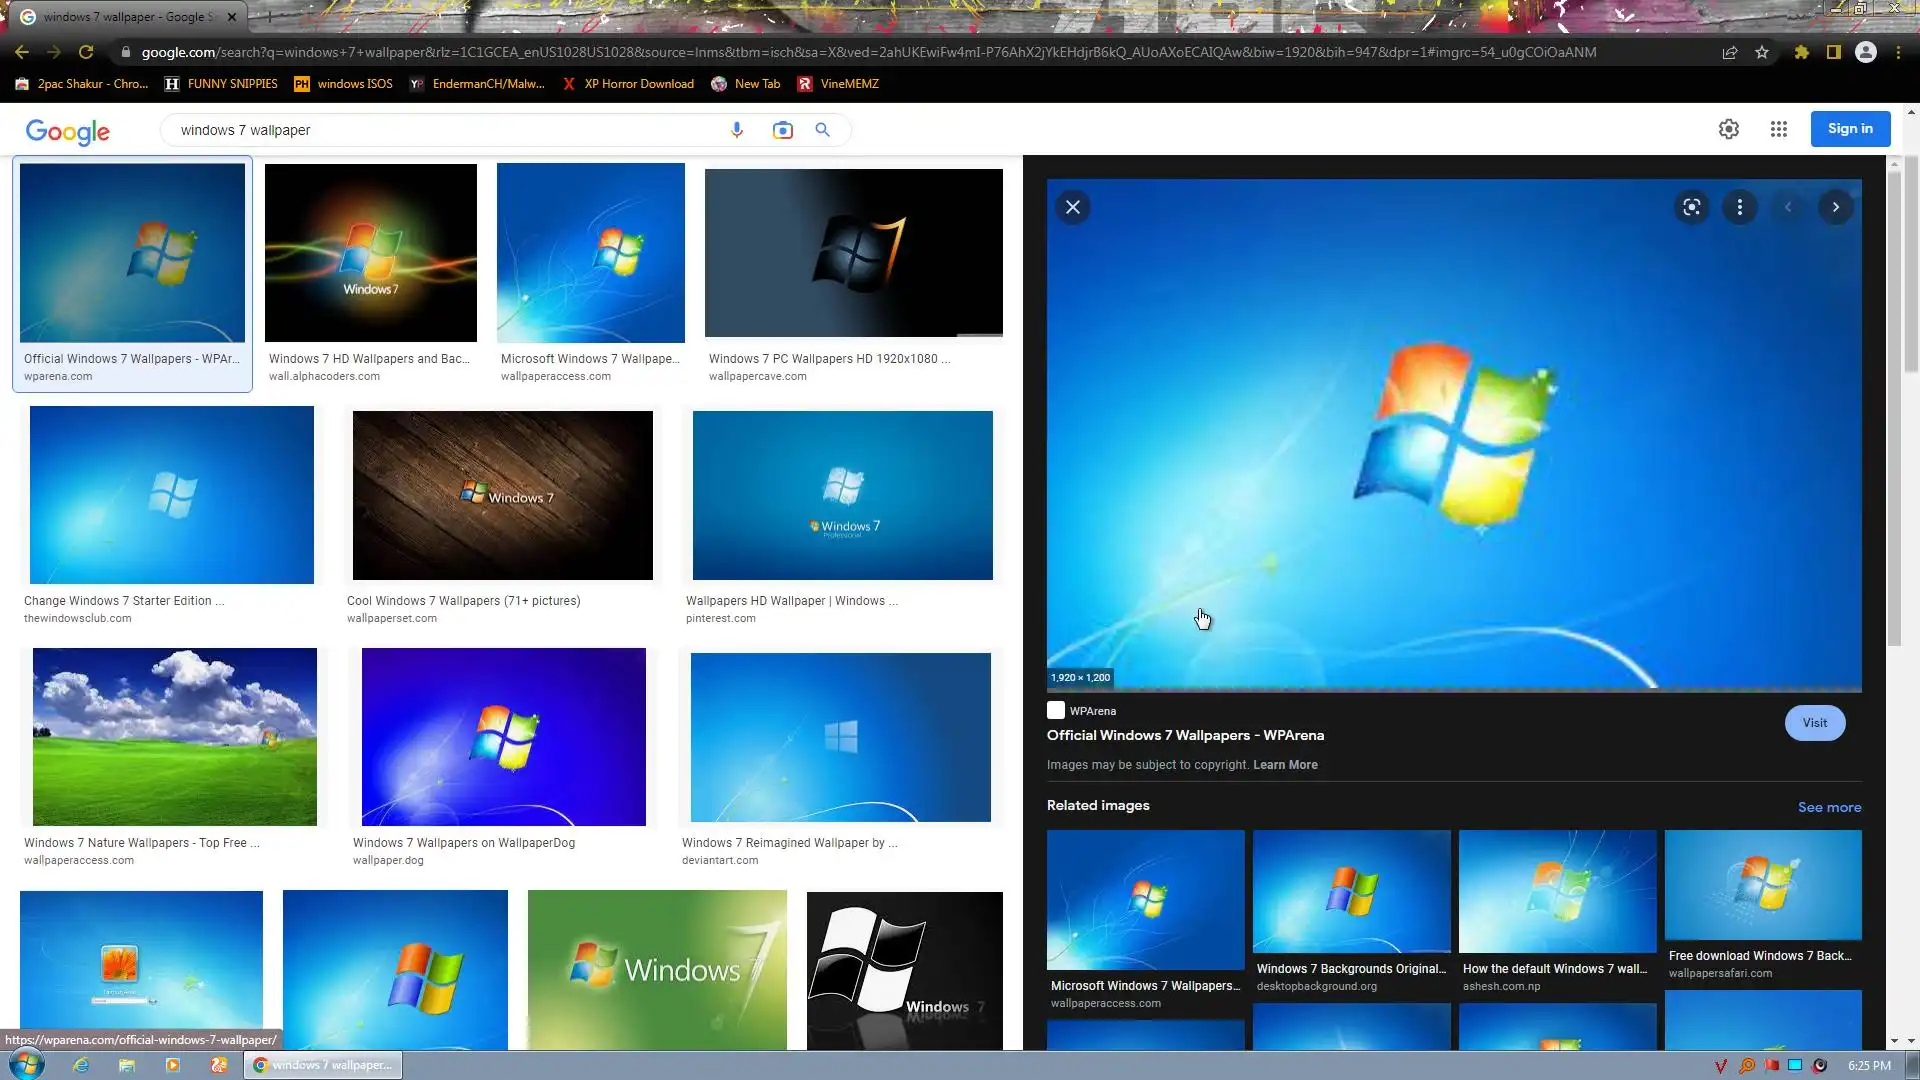The image size is (1920, 1080).
Task: Click the Windows Start orb
Action: 27,1064
